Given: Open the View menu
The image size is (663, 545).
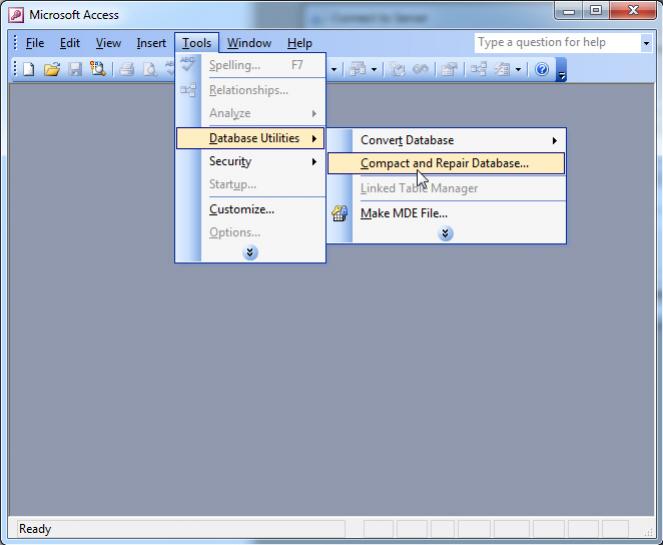Looking at the screenshot, I should (x=108, y=43).
